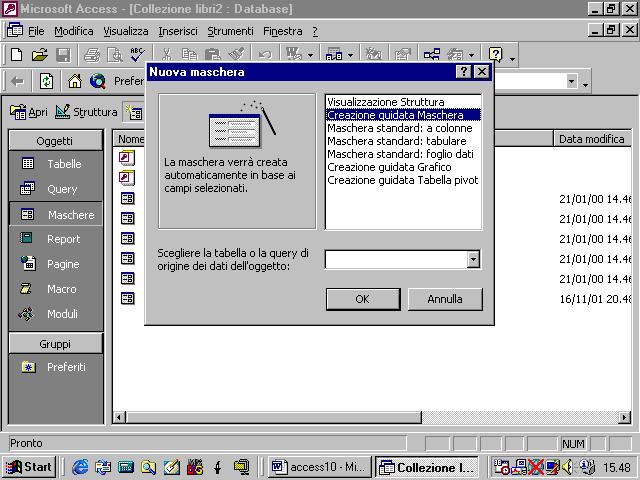
Task: Click the Format Painter brush icon
Action: click(236, 54)
